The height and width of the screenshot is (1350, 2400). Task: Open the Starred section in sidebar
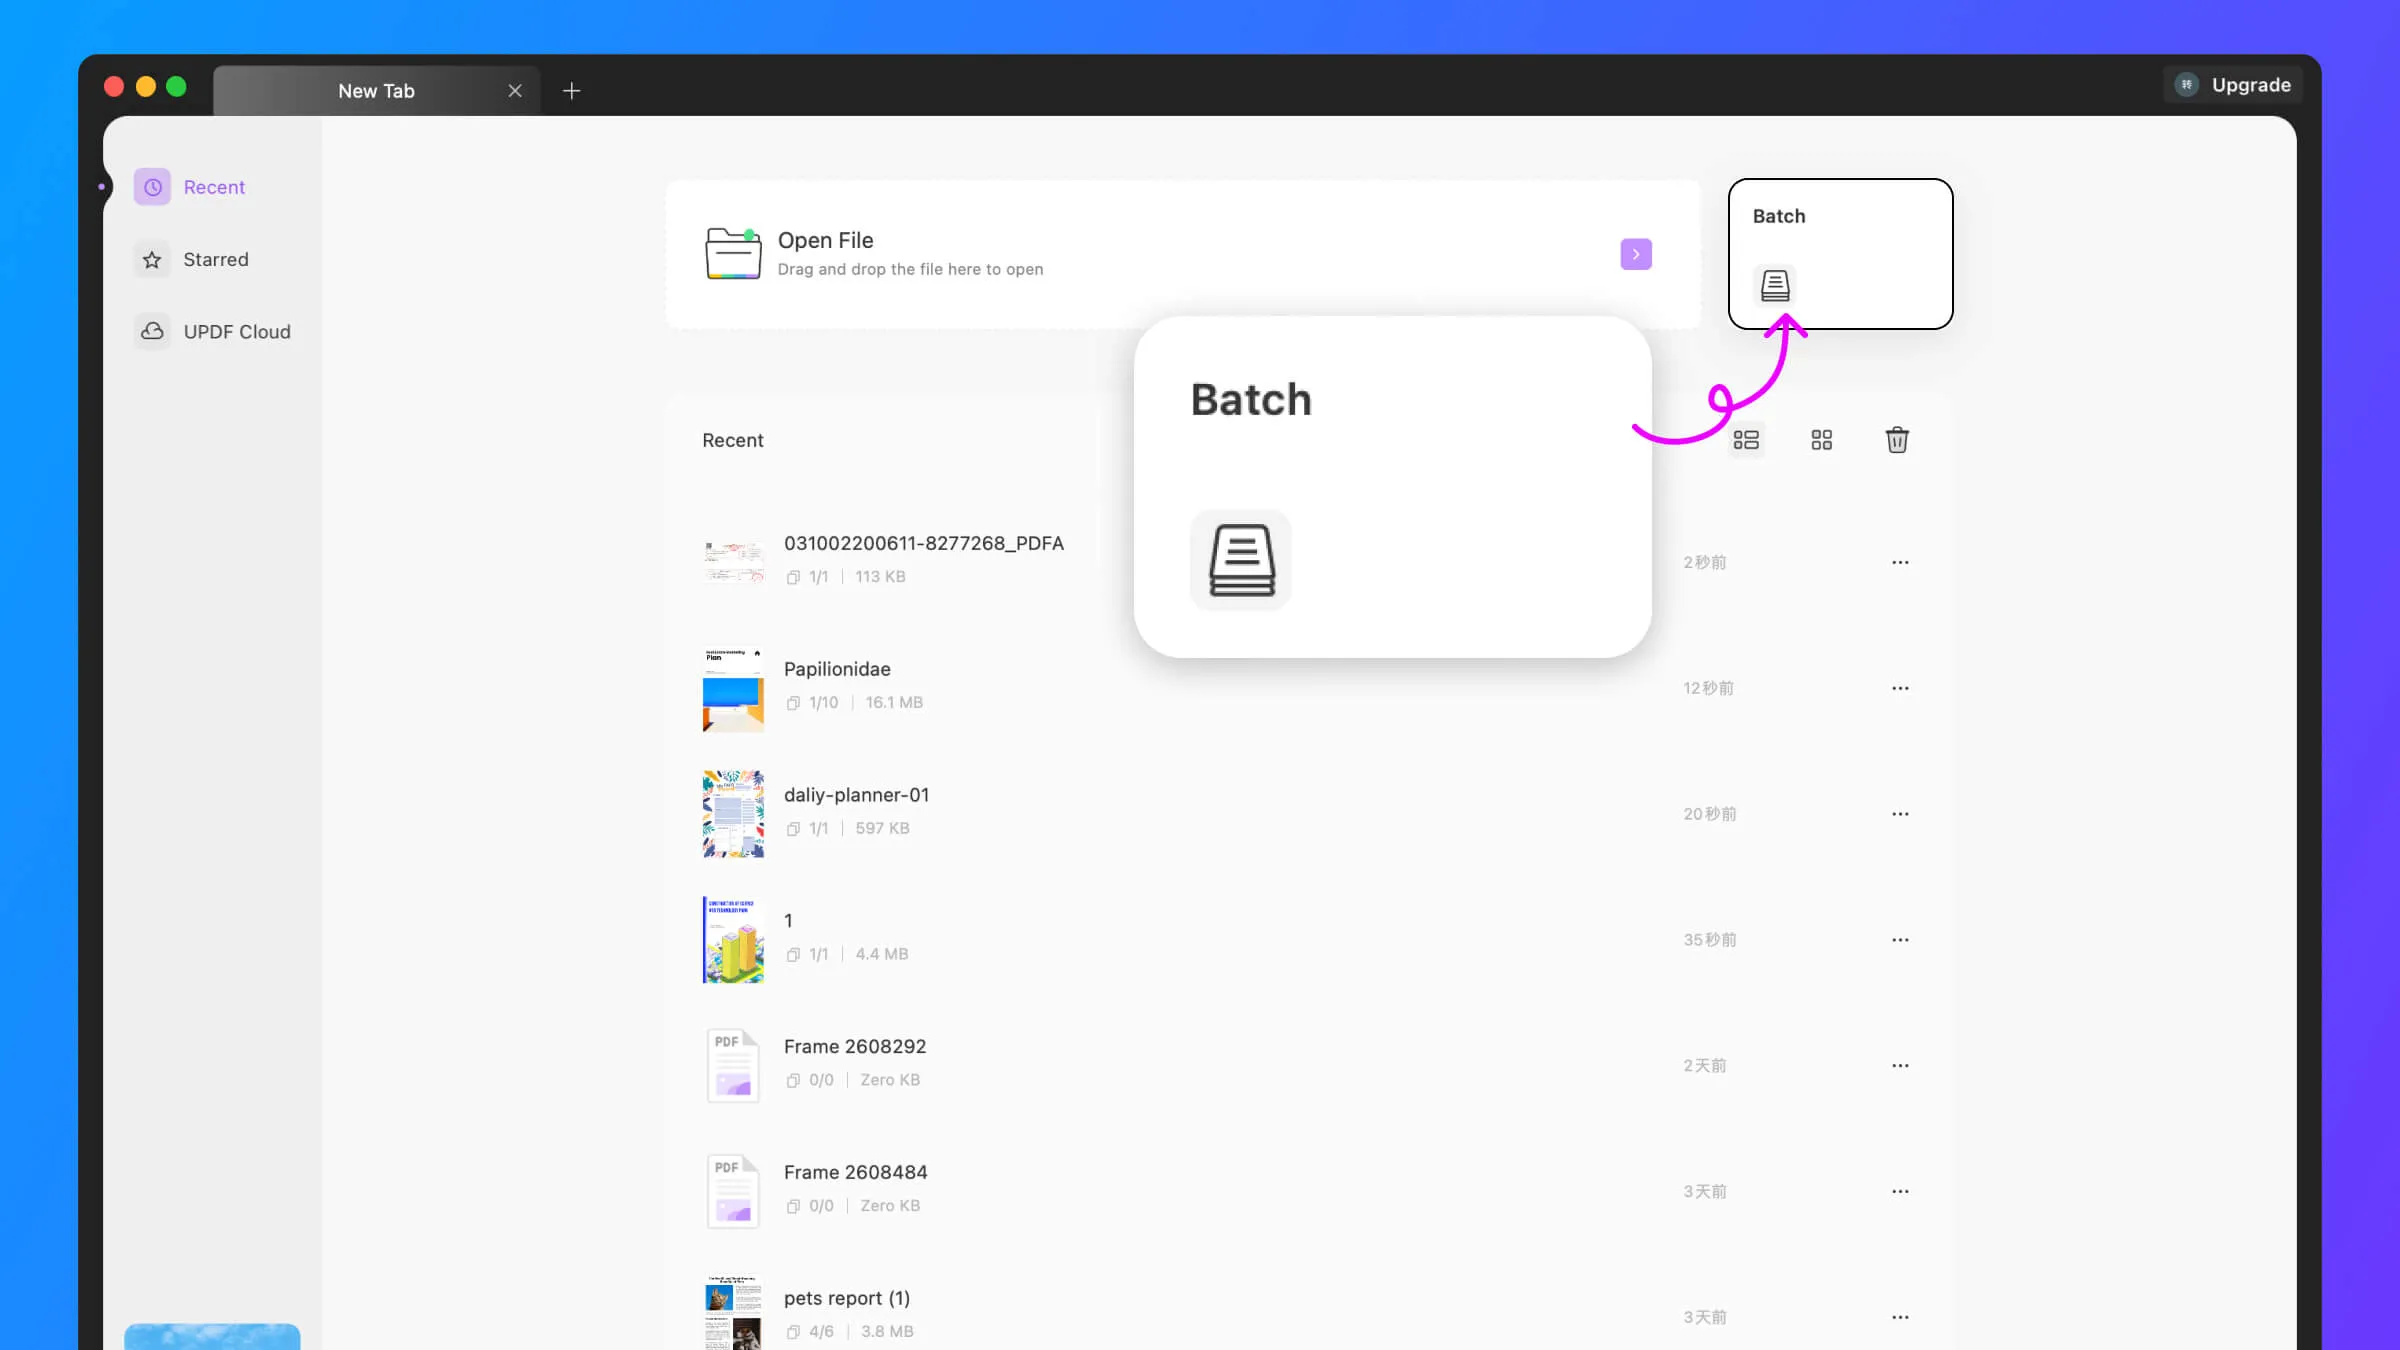pyautogui.click(x=216, y=259)
